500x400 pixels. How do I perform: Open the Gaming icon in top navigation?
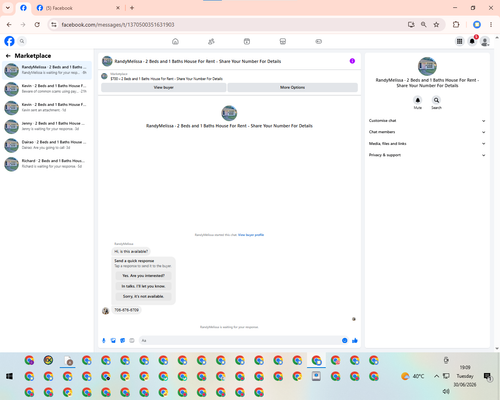pos(318,41)
